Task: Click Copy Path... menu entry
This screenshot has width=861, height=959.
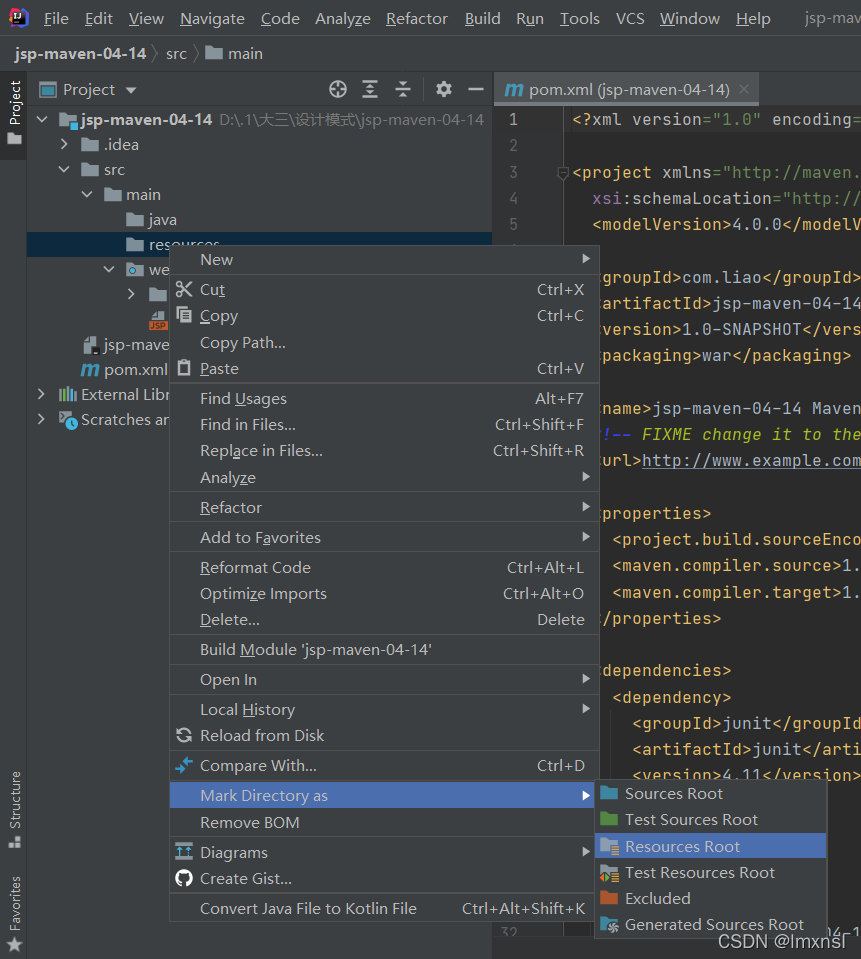Action: coord(384,342)
